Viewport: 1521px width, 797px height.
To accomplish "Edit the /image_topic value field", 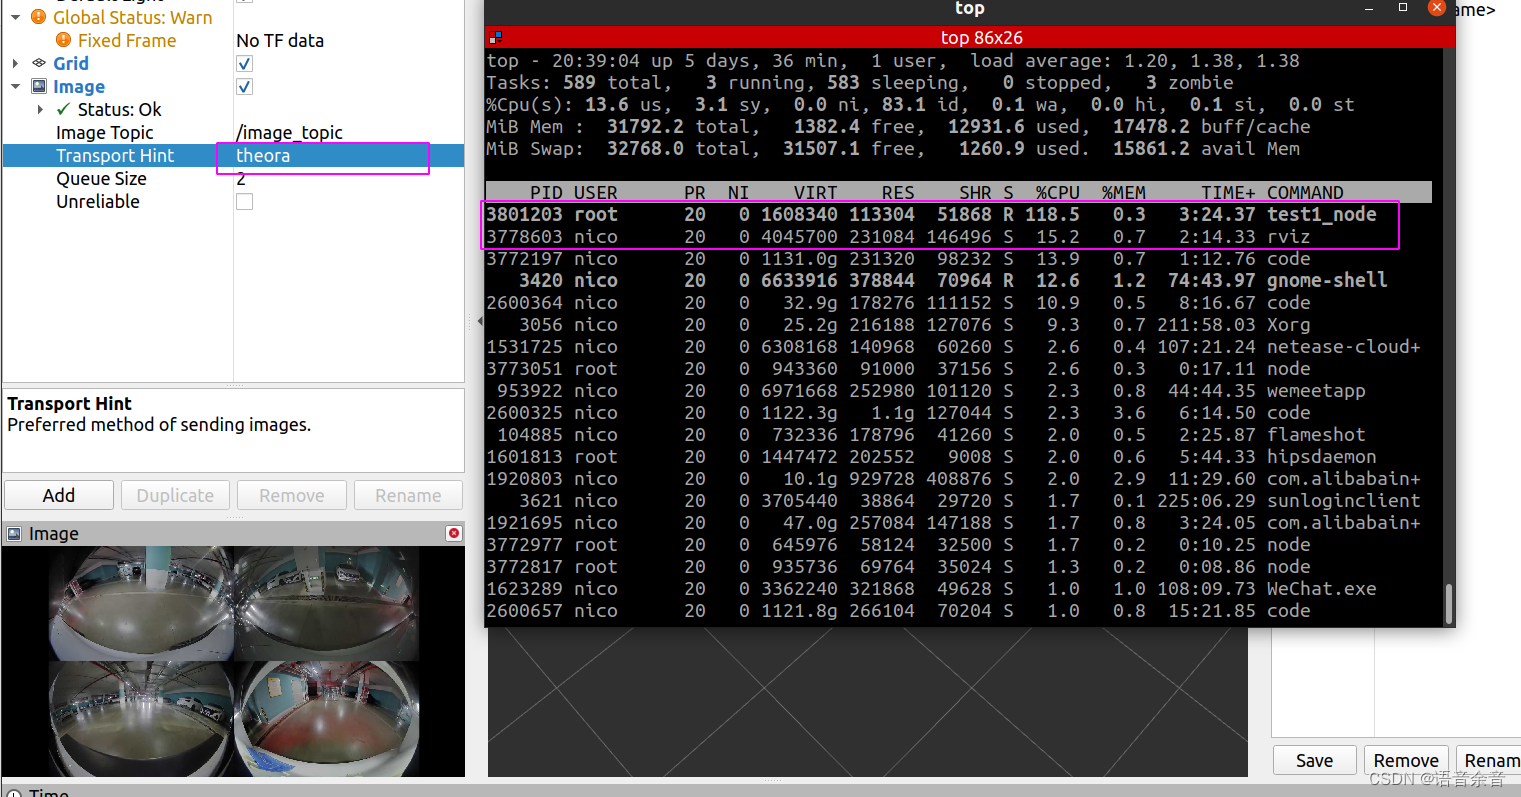I will tap(348, 132).
